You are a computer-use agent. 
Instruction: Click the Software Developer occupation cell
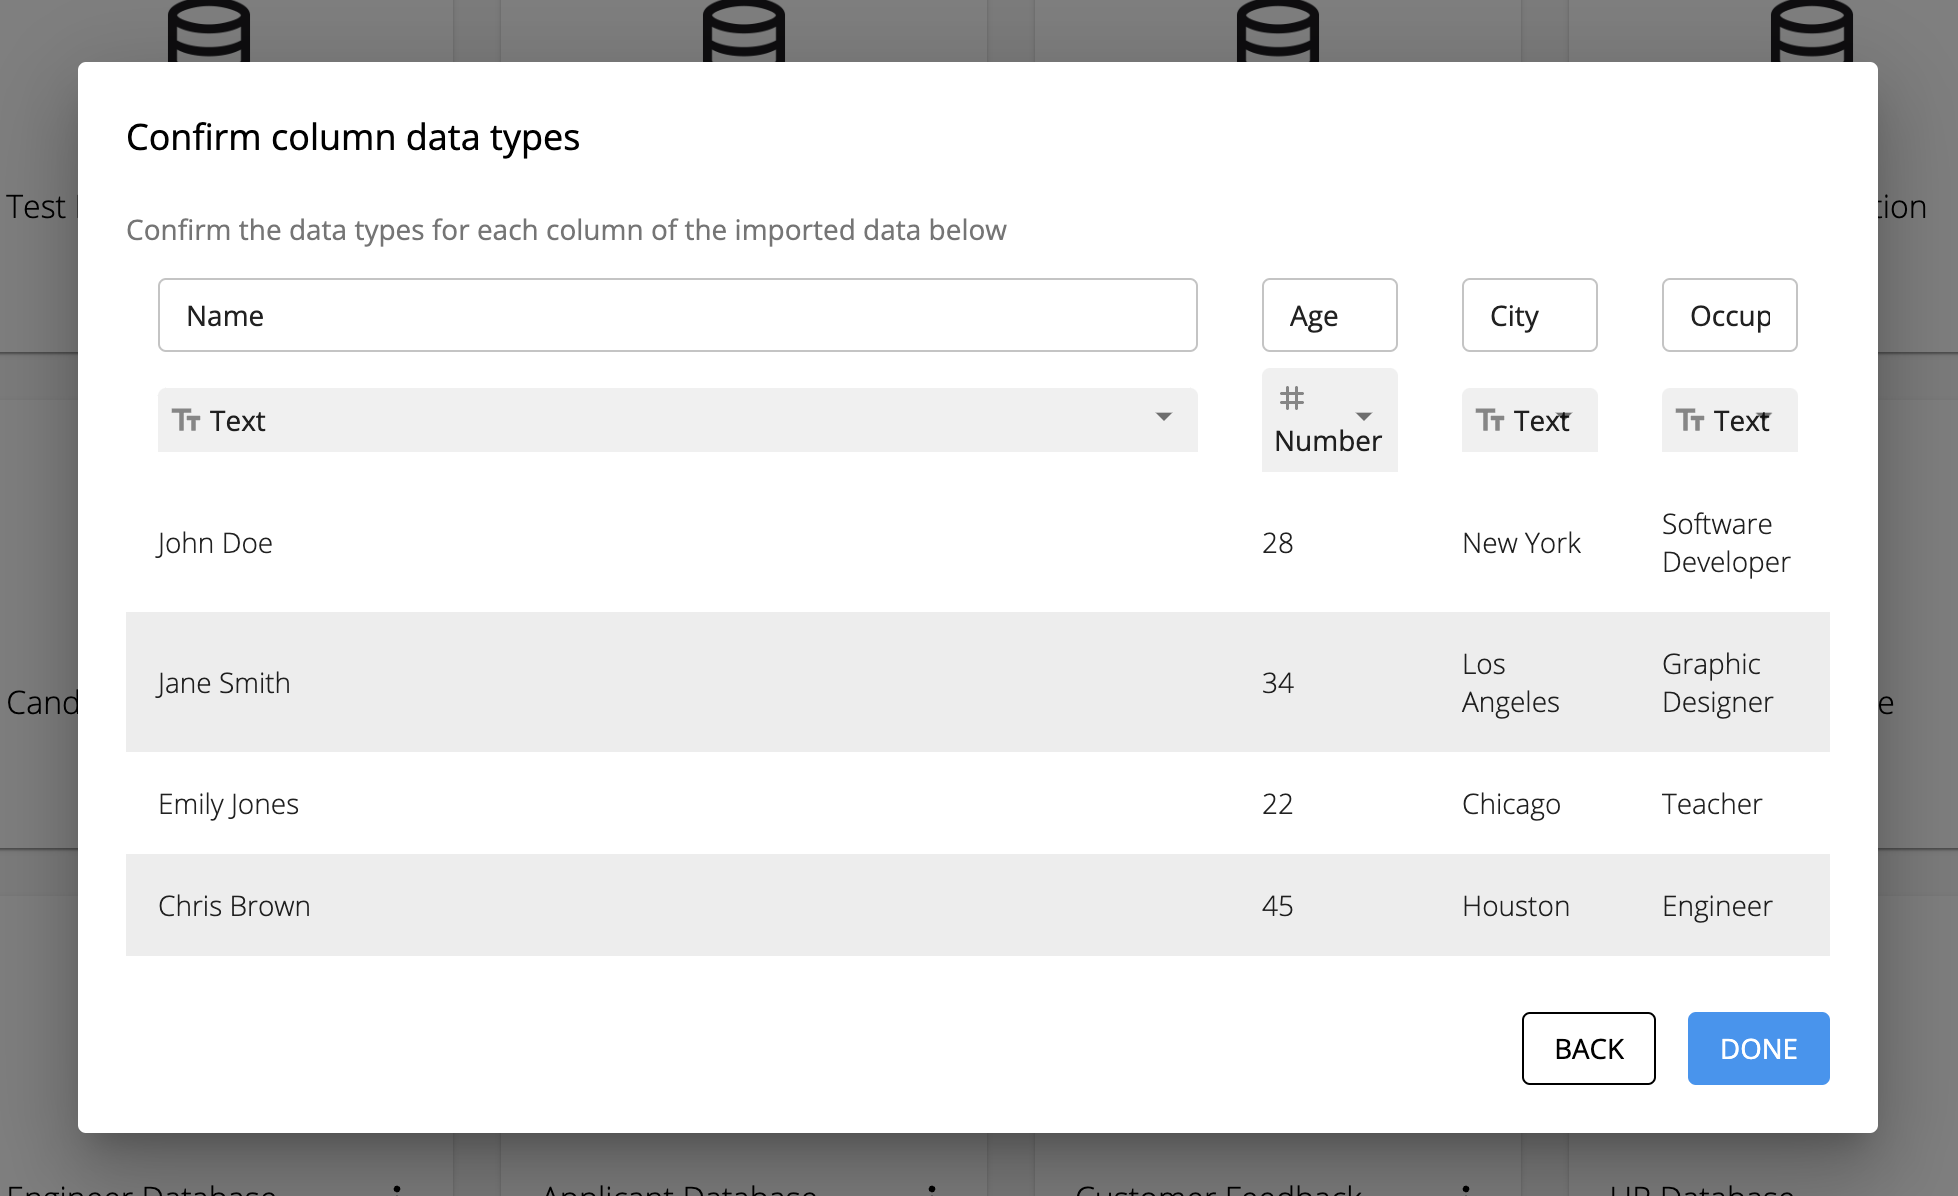click(1726, 543)
